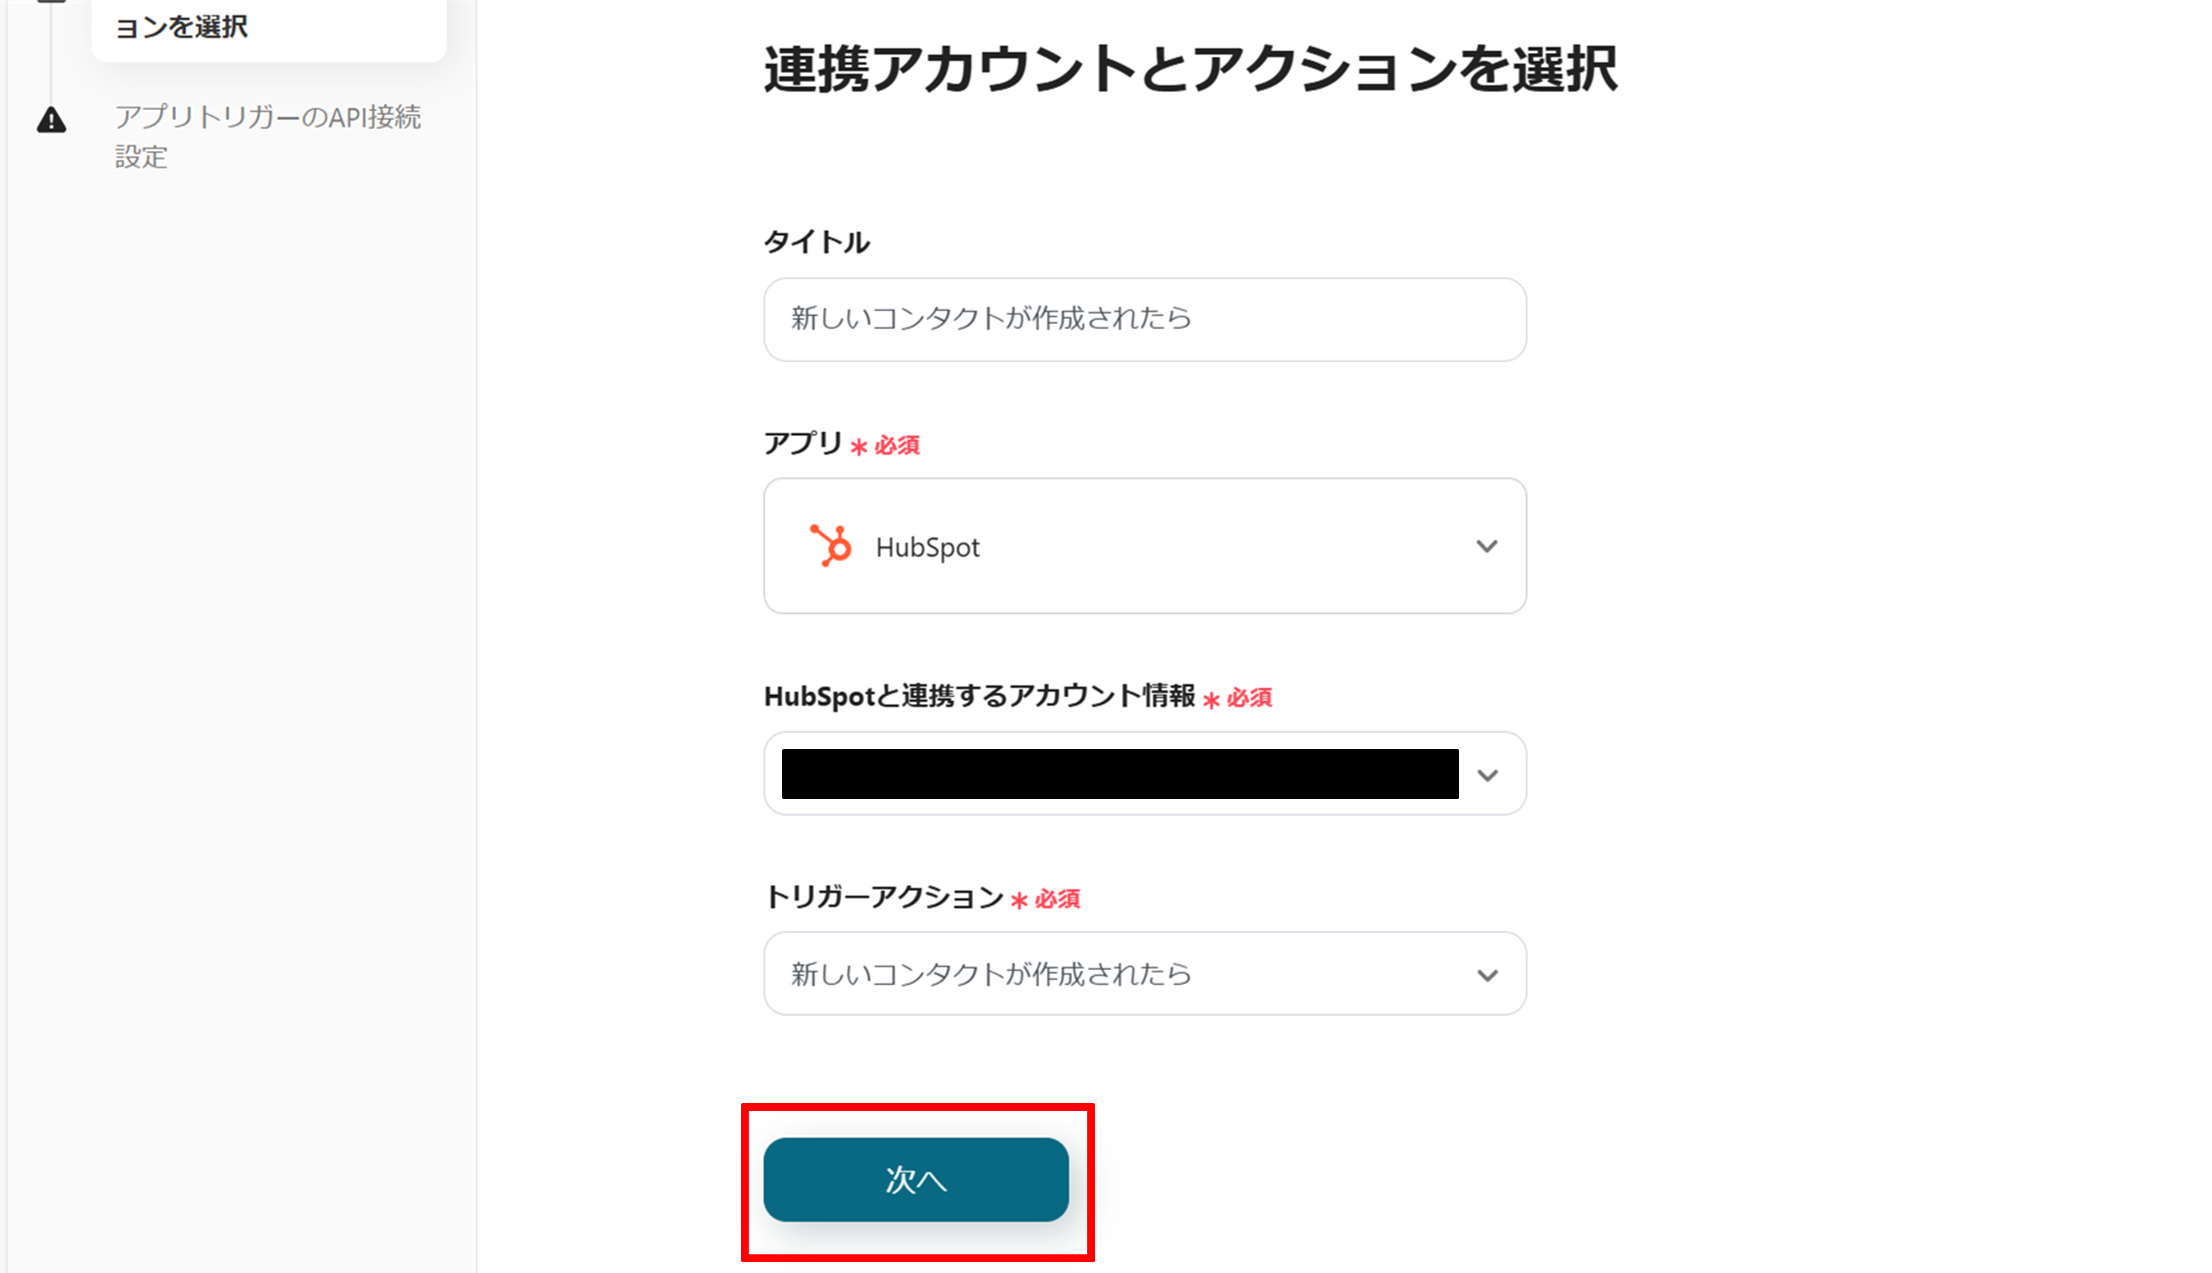Viewport: 2212px width, 1273px height.
Task: Open the HubSpotと連携するアカウント情報 dropdown
Action: (1144, 773)
